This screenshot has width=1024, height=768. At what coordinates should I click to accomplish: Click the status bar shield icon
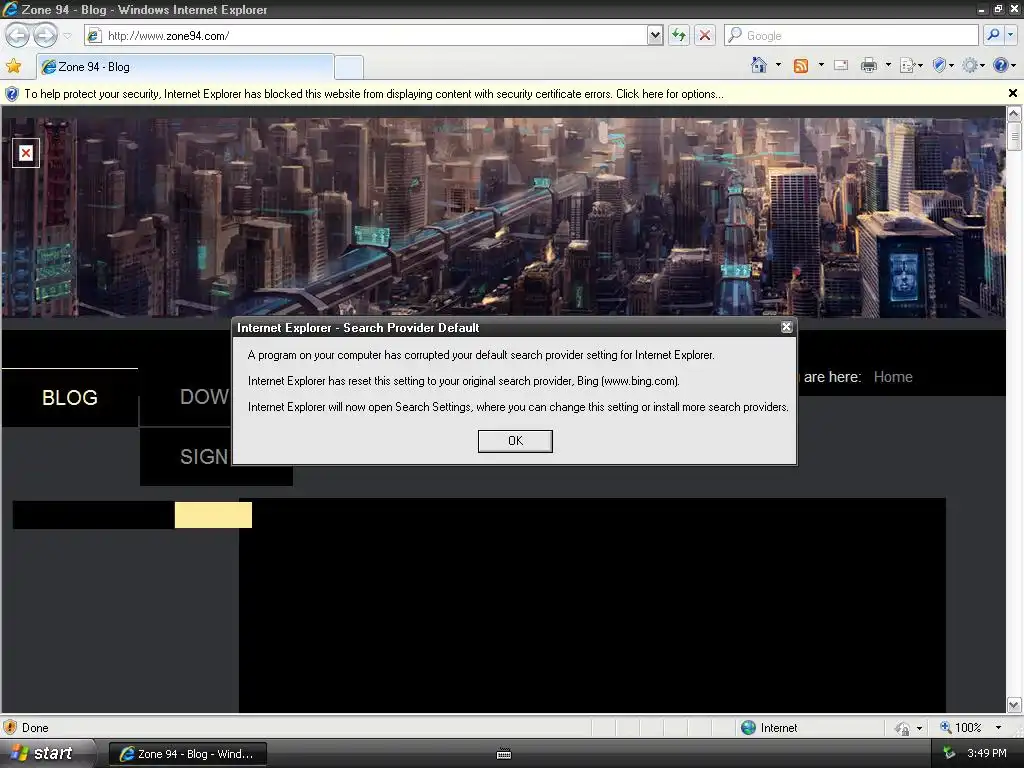pos(10,728)
